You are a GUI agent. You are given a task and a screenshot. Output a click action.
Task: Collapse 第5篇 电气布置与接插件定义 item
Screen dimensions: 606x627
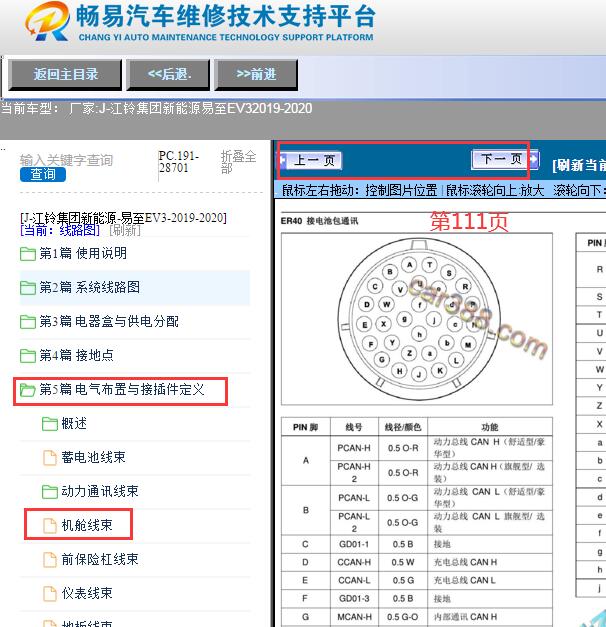(x=122, y=390)
